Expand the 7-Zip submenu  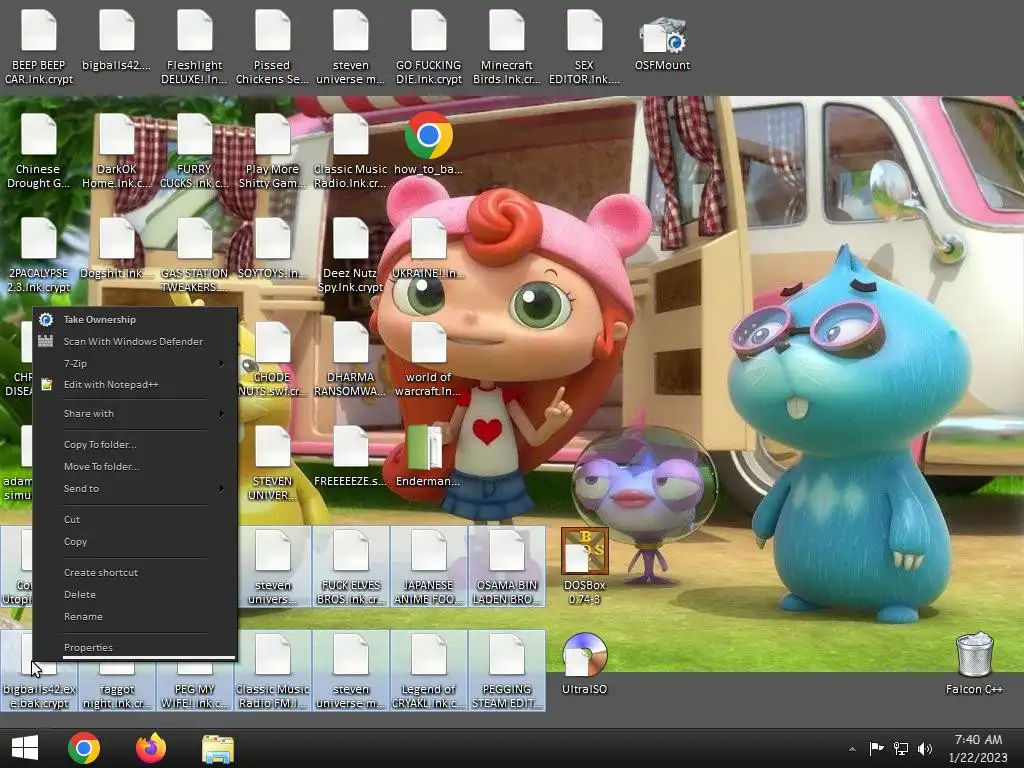(x=135, y=364)
